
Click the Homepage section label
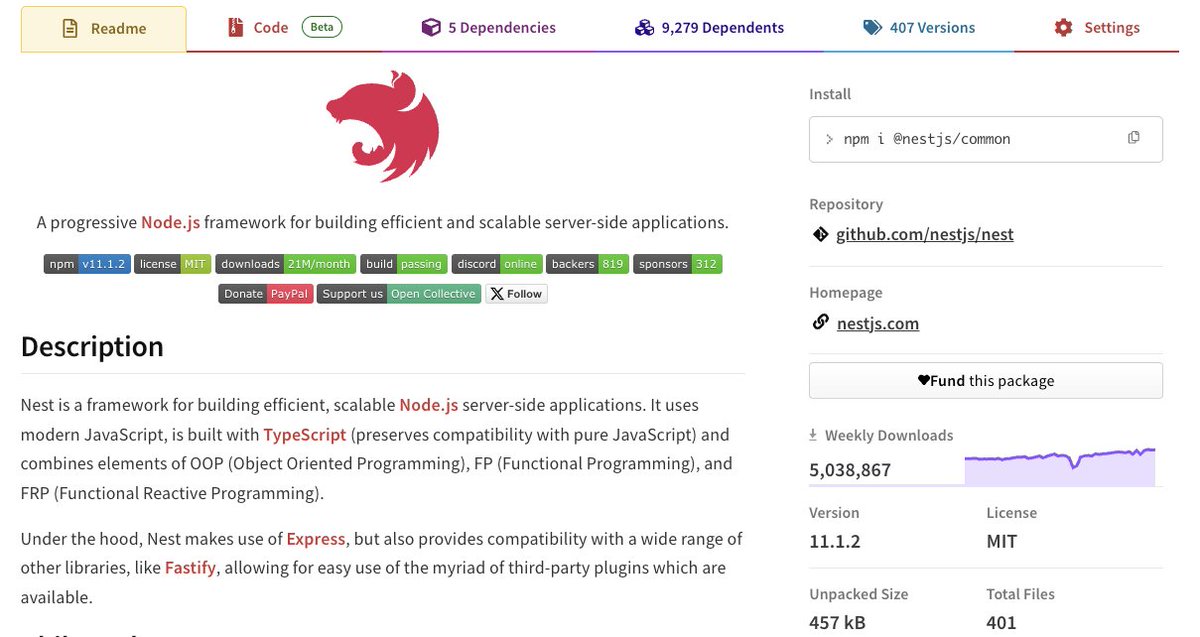click(x=846, y=293)
